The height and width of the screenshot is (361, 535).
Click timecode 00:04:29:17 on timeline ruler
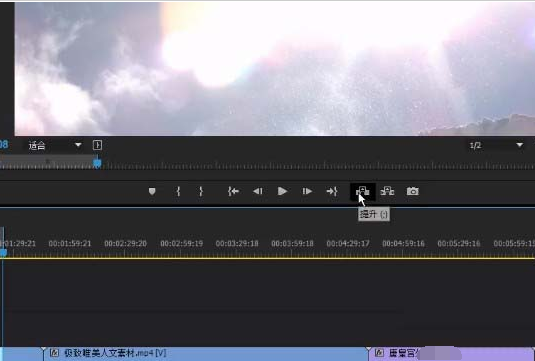[348, 243]
